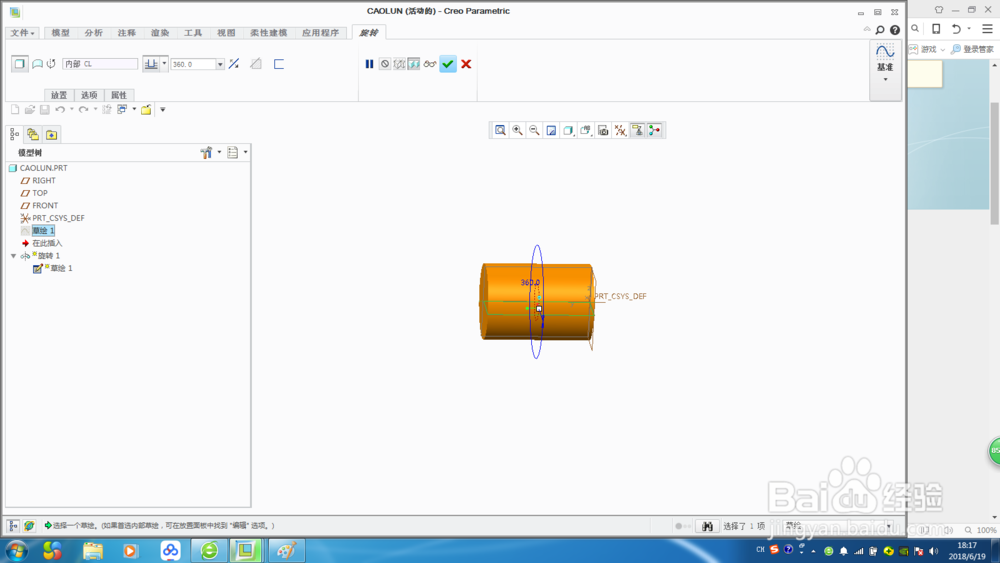This screenshot has height=563, width=1000.
Task: Click the undo icon in quick access toolbar
Action: coord(60,110)
